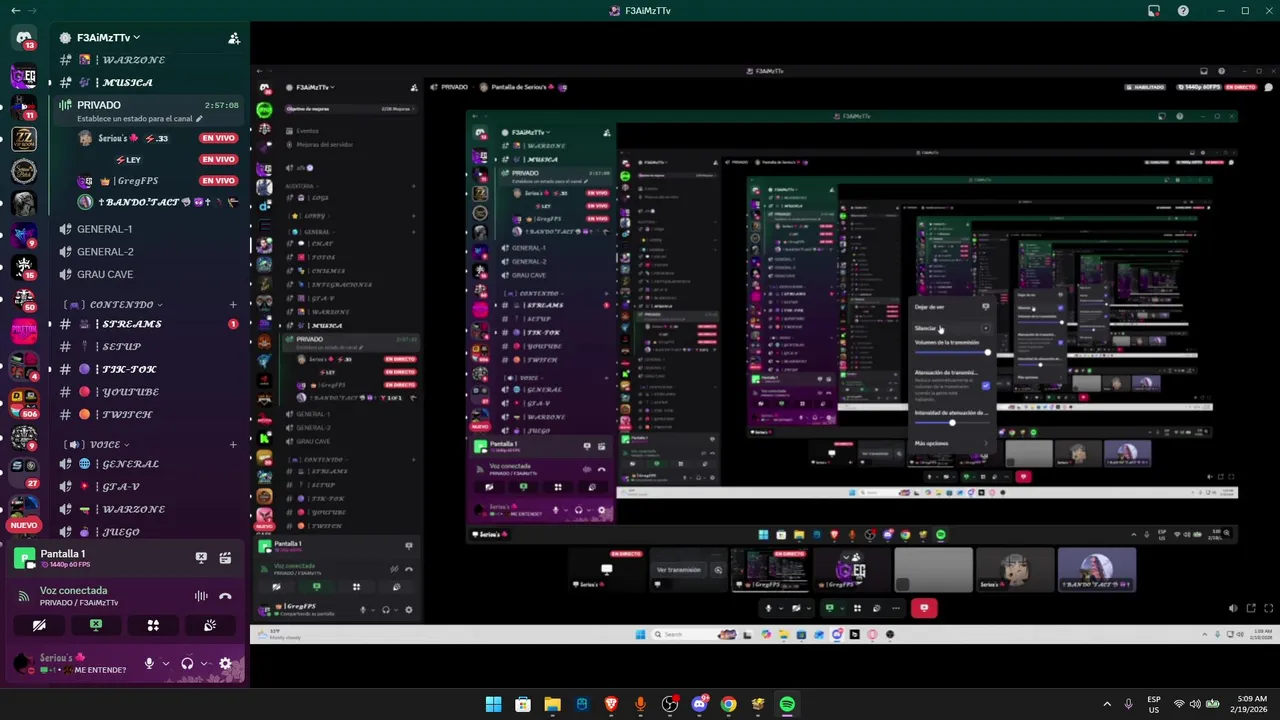Screen dimensions: 1280x720
Task: Open F3AiMzTTv server dropdown menu
Action: (x=108, y=38)
